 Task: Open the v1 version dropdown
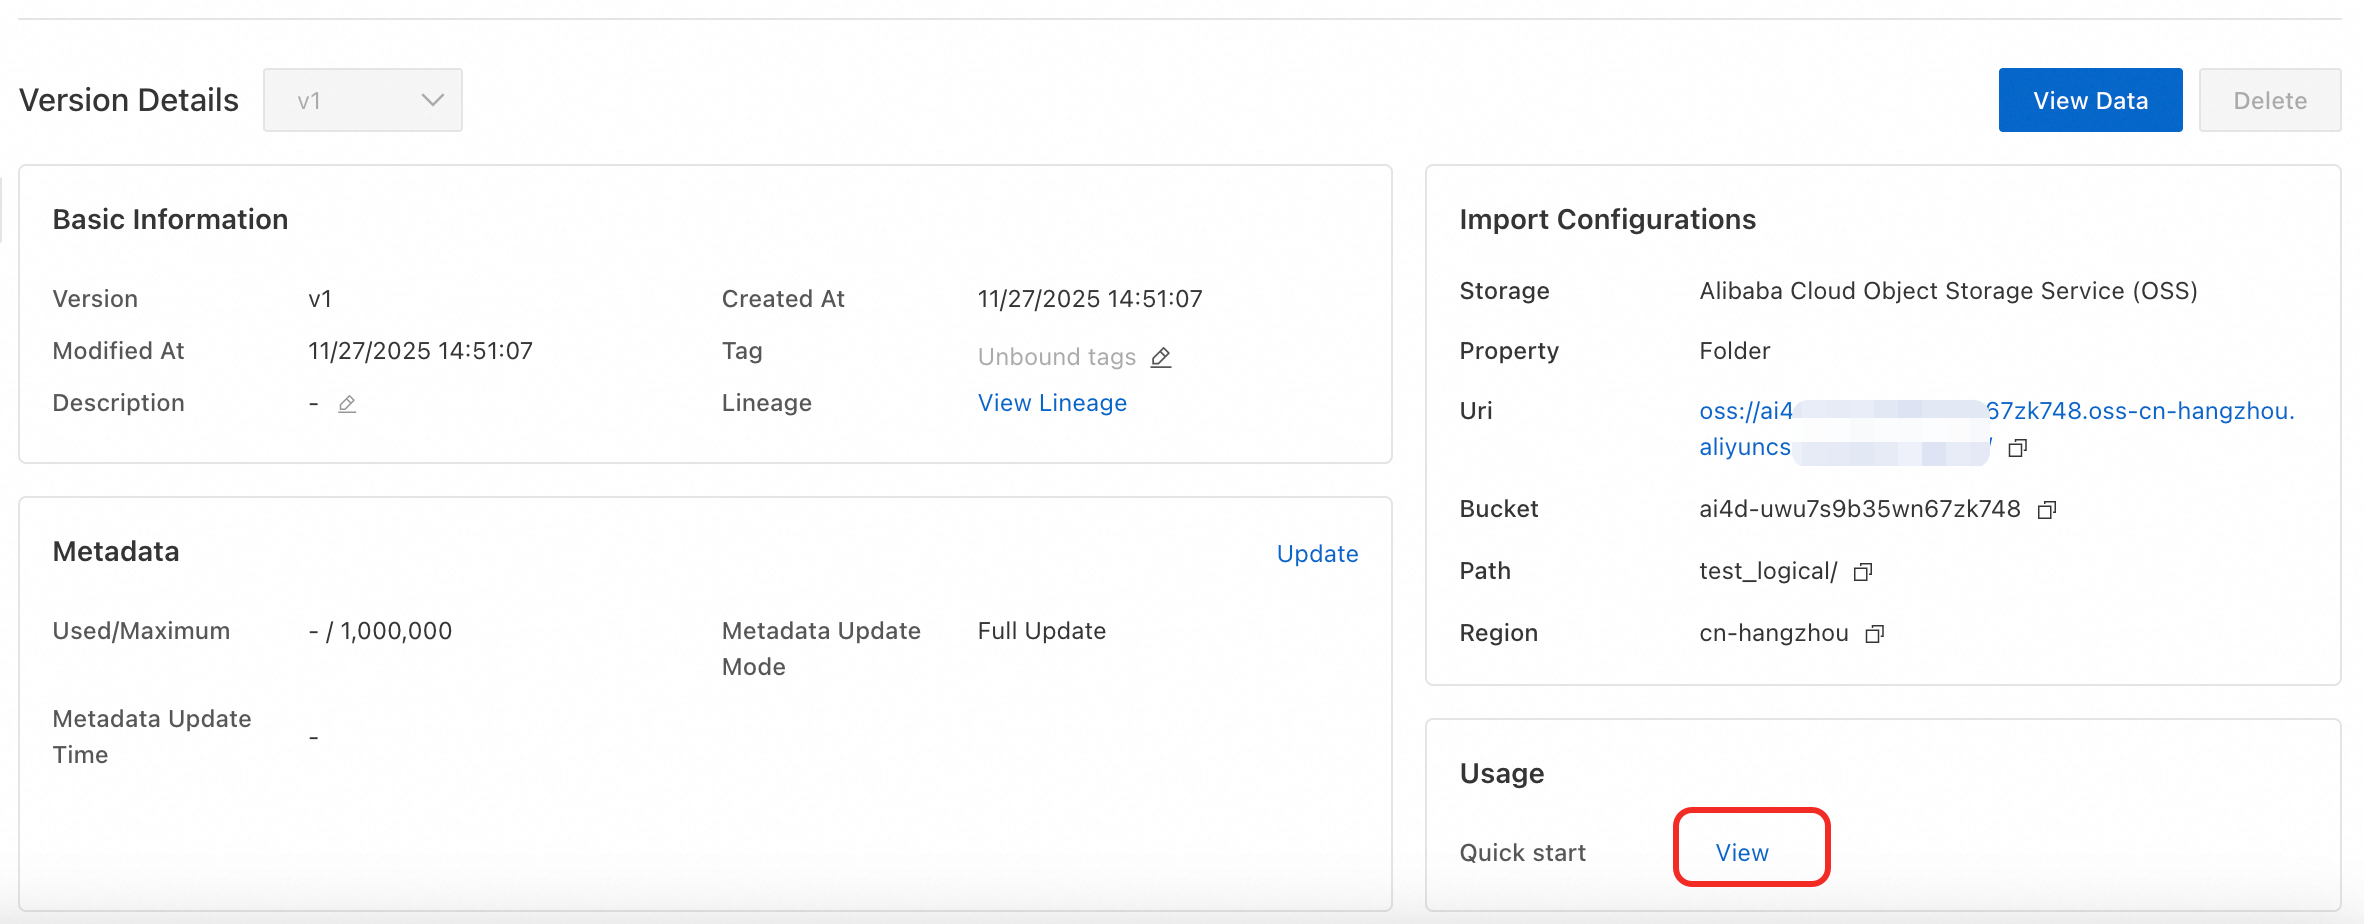point(362,100)
